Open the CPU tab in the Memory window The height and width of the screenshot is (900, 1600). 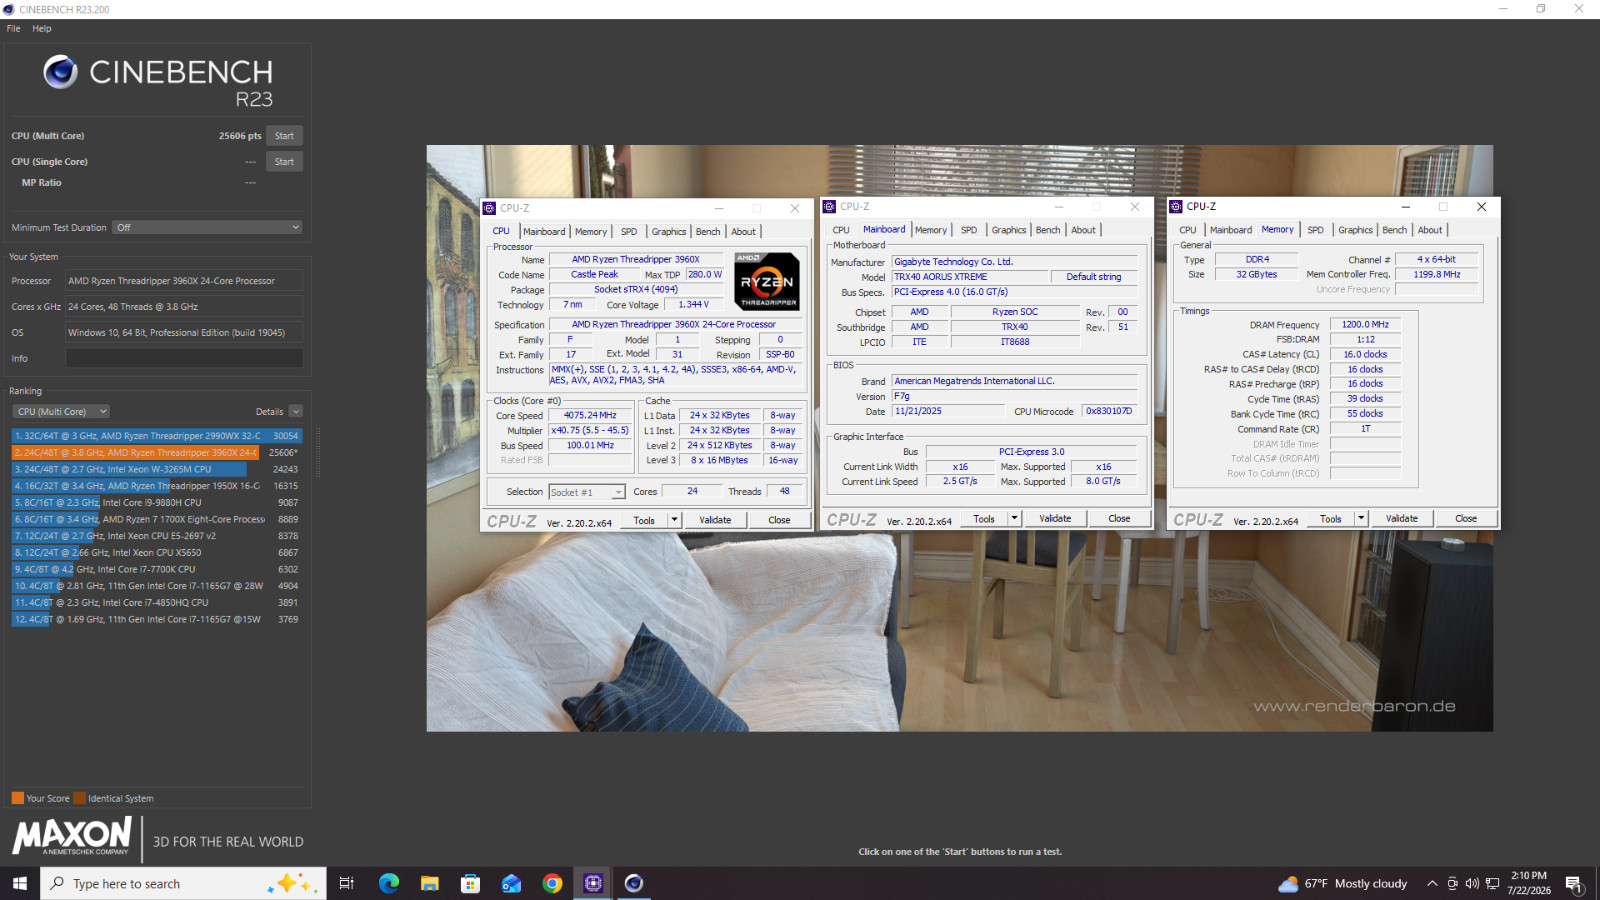pos(1188,230)
